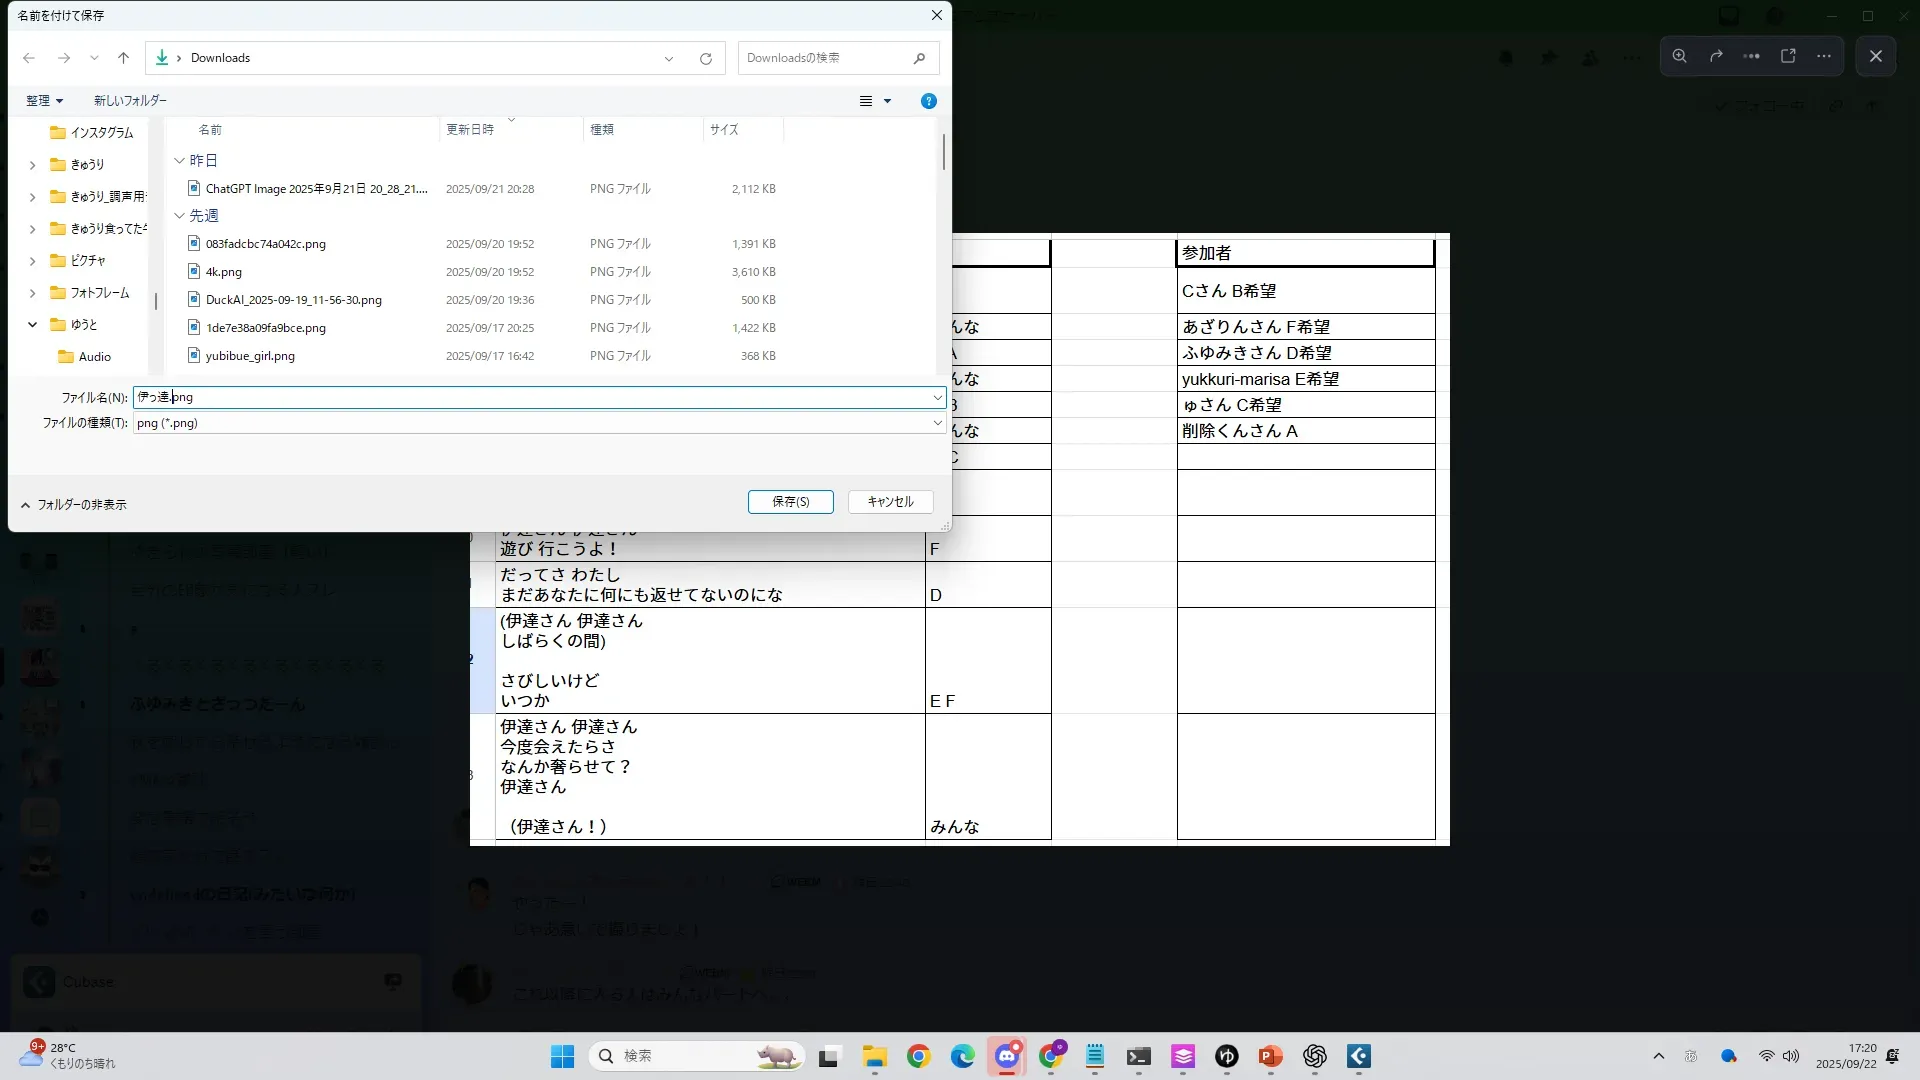Hide folders via フォルダーの非表示

click(x=73, y=505)
